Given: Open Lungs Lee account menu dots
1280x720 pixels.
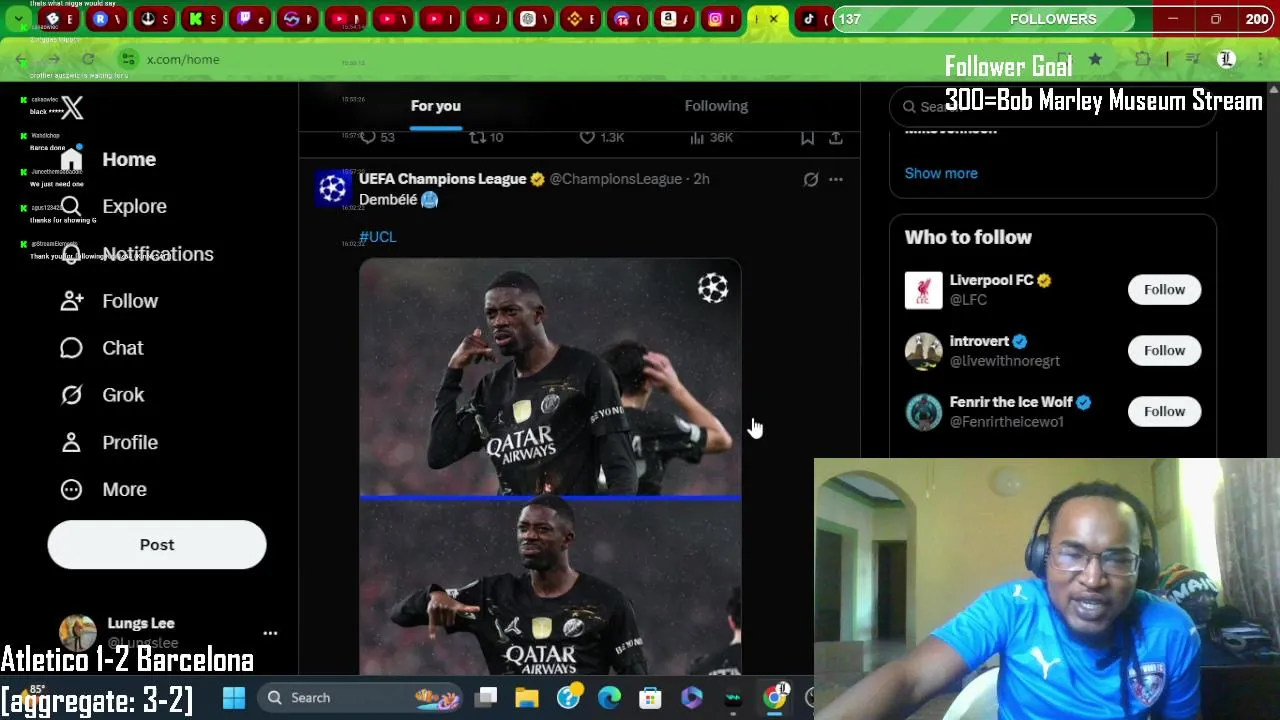Looking at the screenshot, I should [270, 633].
